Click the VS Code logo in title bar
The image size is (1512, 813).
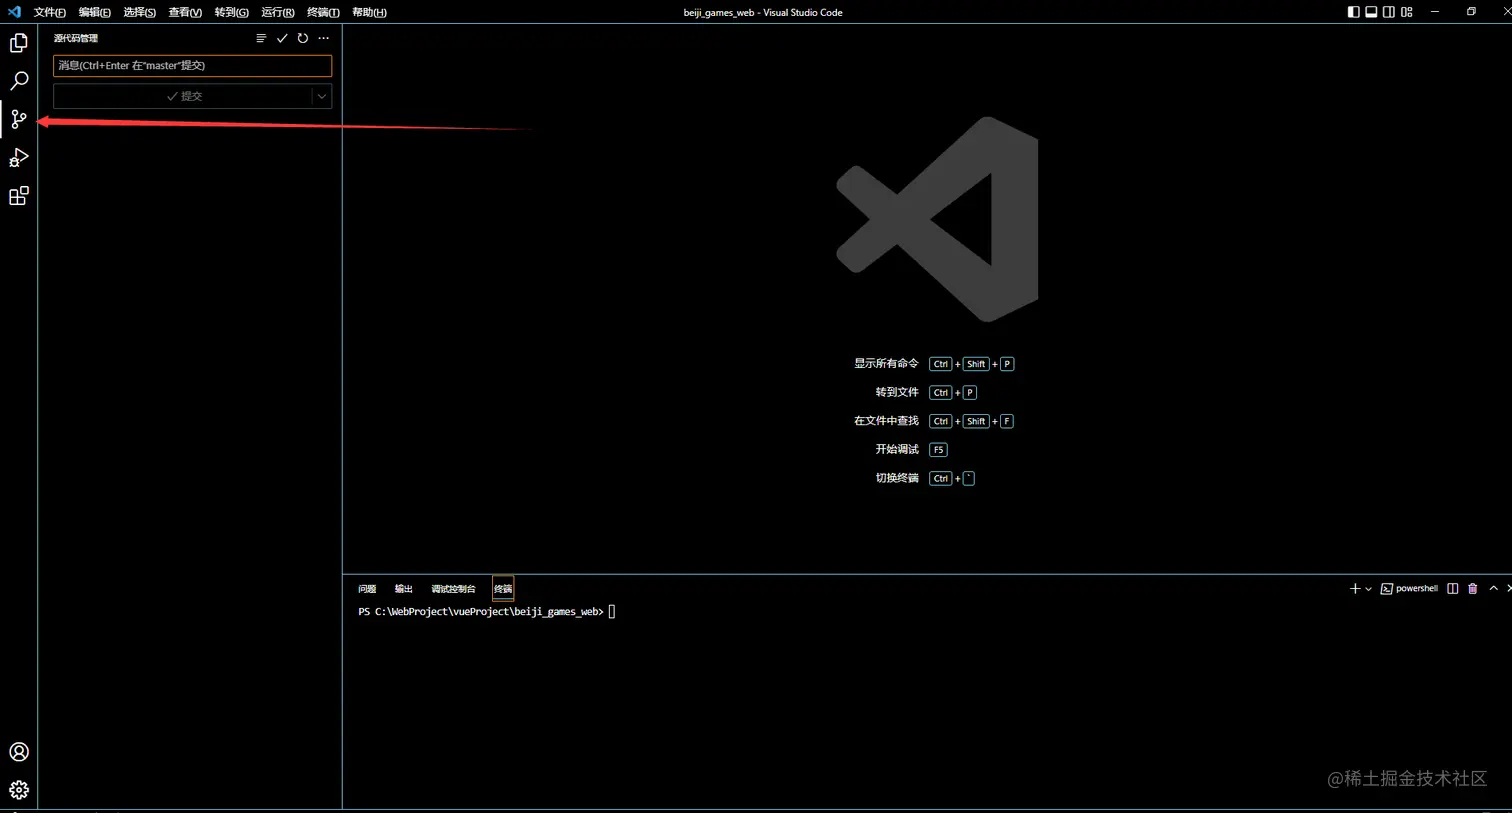coord(14,12)
